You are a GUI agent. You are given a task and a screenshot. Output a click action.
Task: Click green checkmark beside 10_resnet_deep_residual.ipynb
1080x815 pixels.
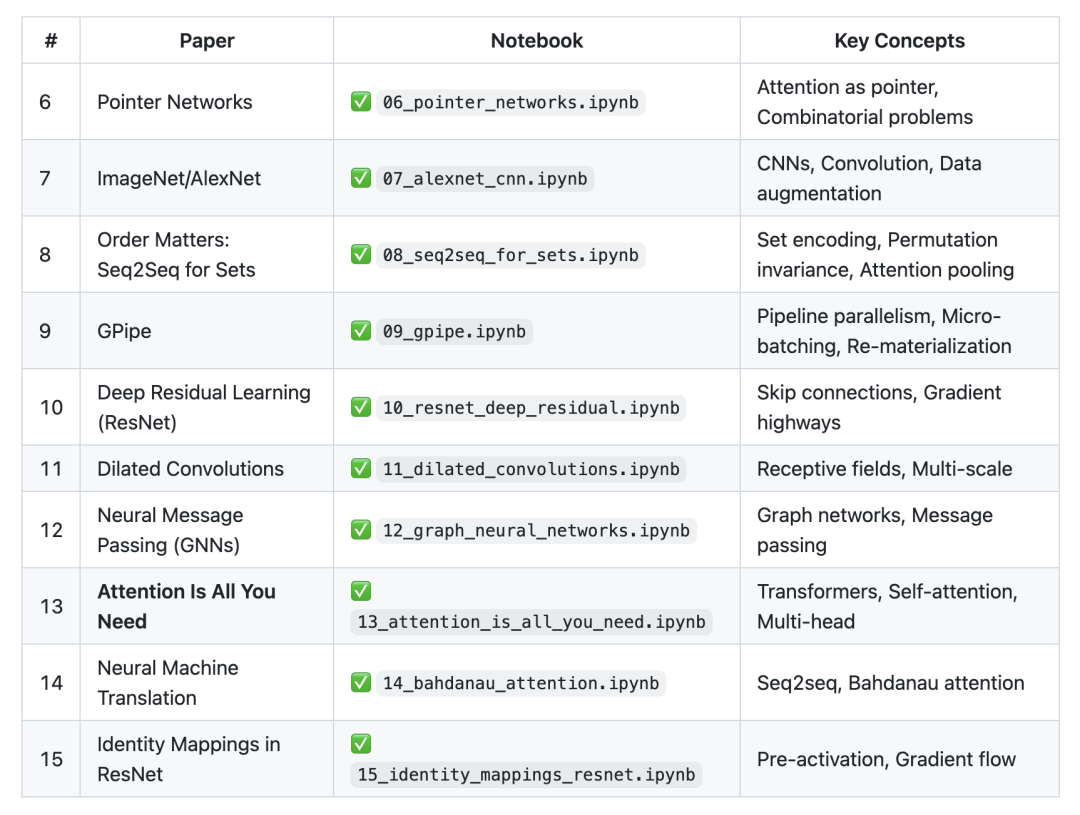tap(361, 407)
